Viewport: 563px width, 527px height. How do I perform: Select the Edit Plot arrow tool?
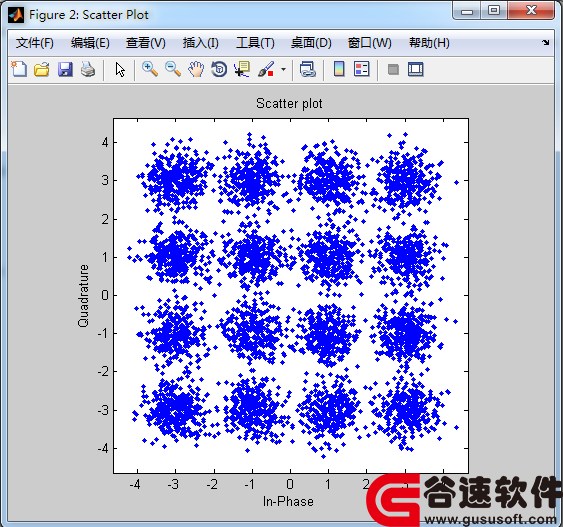coord(120,69)
